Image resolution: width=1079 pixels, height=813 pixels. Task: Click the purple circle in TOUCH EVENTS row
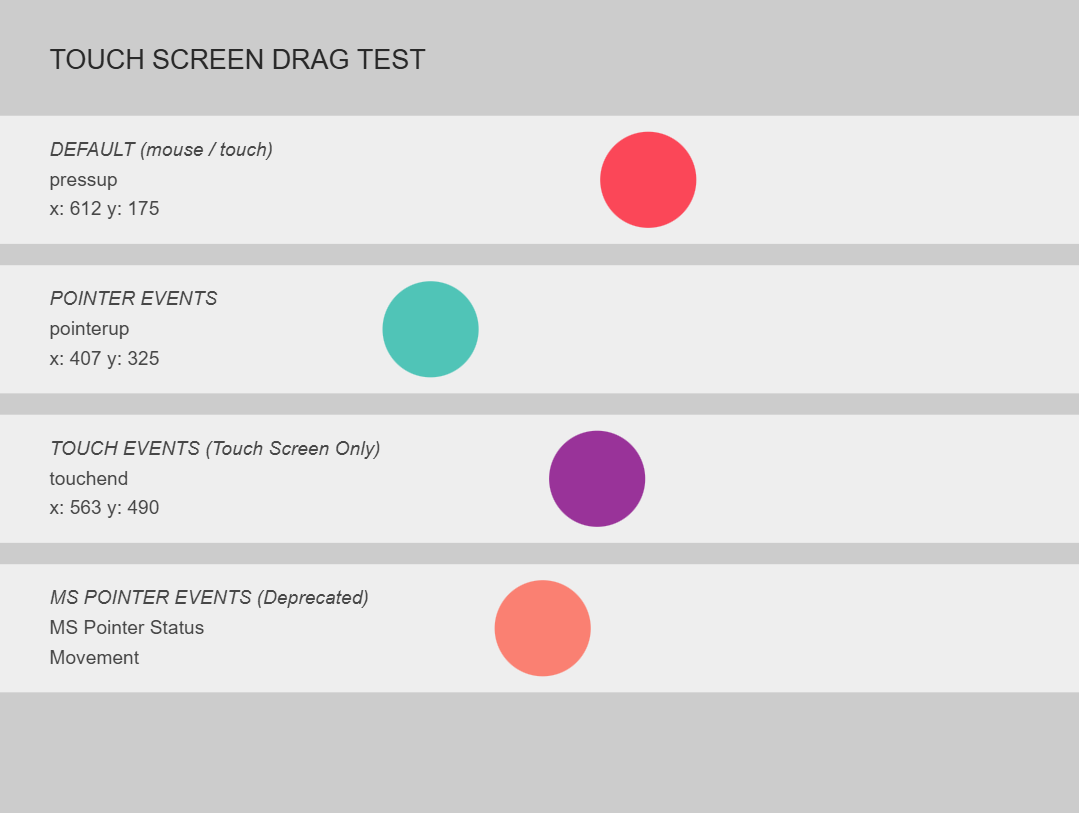[597, 479]
